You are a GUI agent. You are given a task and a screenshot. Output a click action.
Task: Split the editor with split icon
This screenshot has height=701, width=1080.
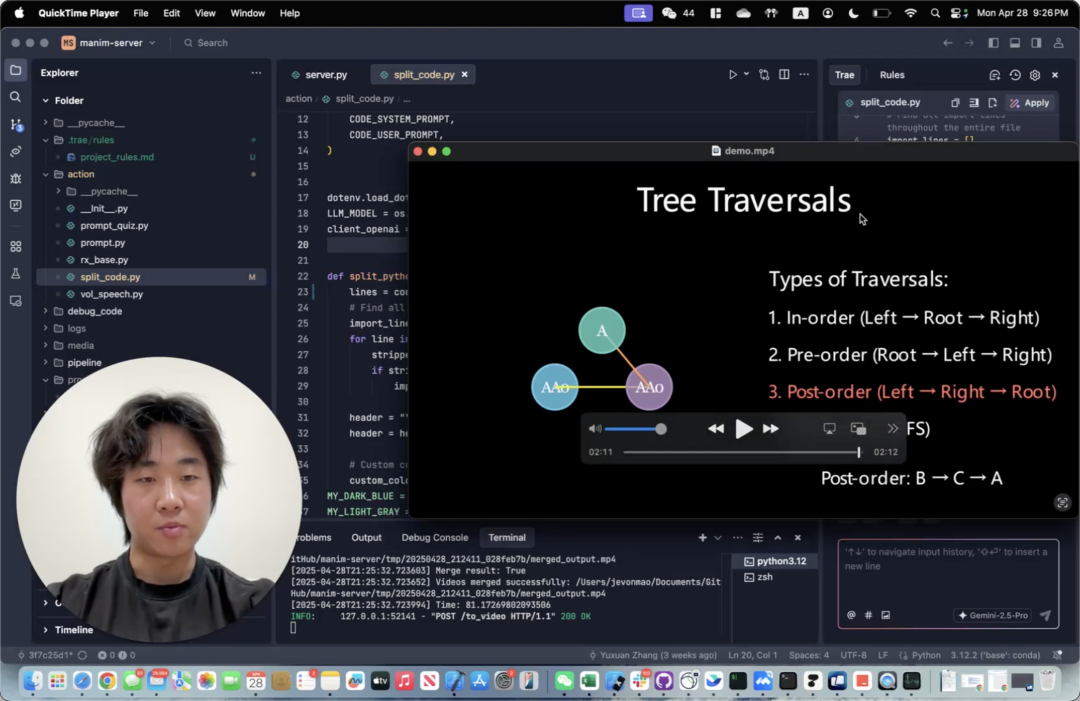784,74
